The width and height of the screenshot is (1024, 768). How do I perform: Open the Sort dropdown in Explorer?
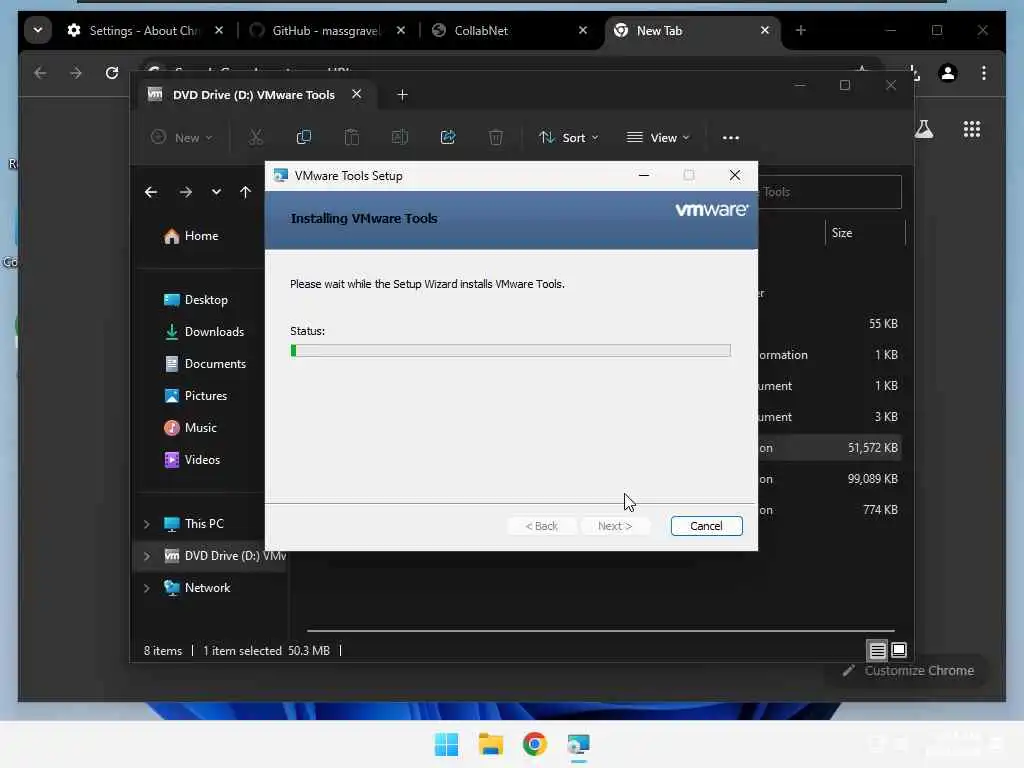click(x=568, y=138)
